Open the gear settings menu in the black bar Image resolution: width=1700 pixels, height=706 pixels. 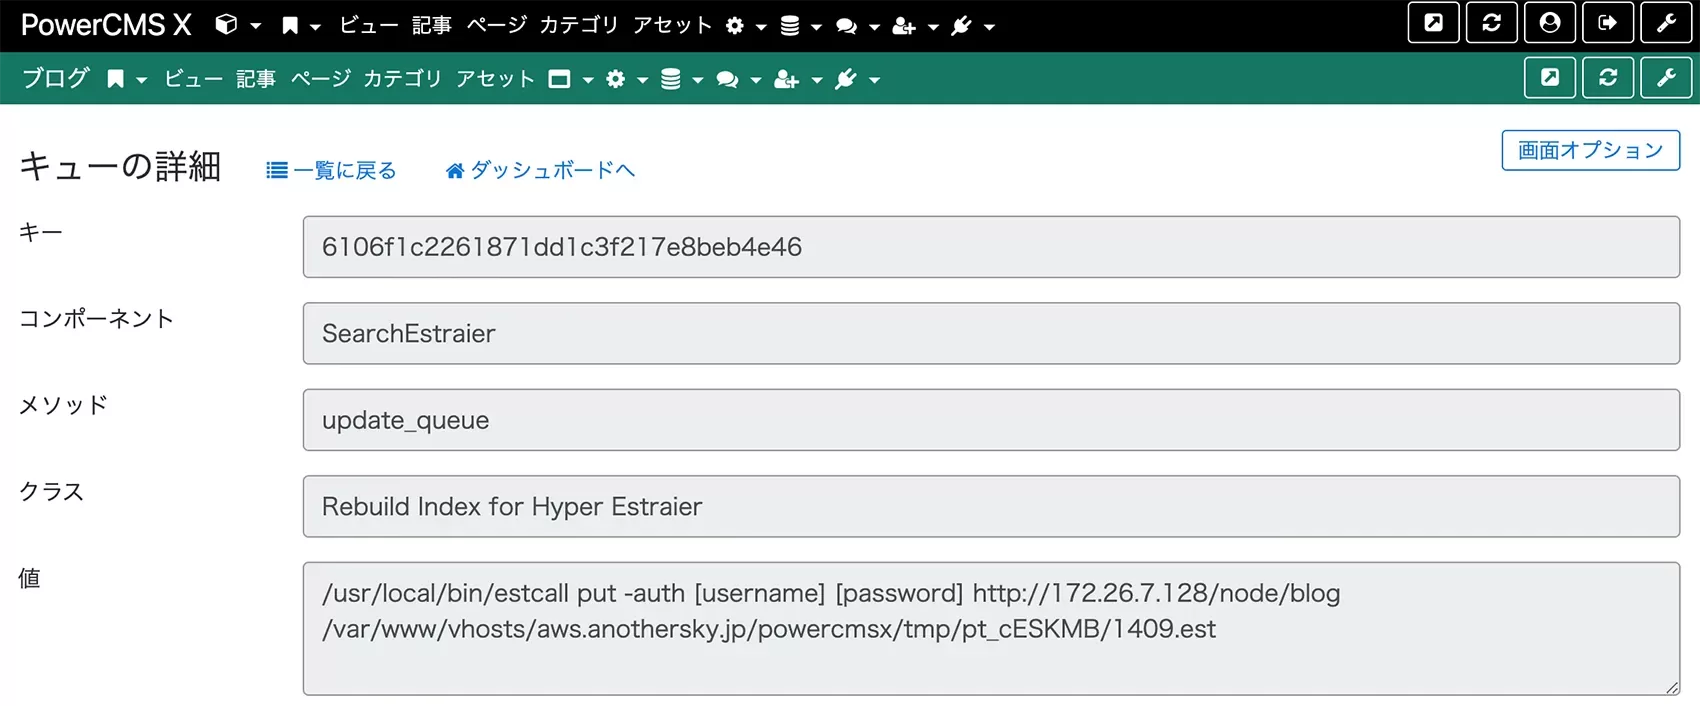tap(735, 26)
